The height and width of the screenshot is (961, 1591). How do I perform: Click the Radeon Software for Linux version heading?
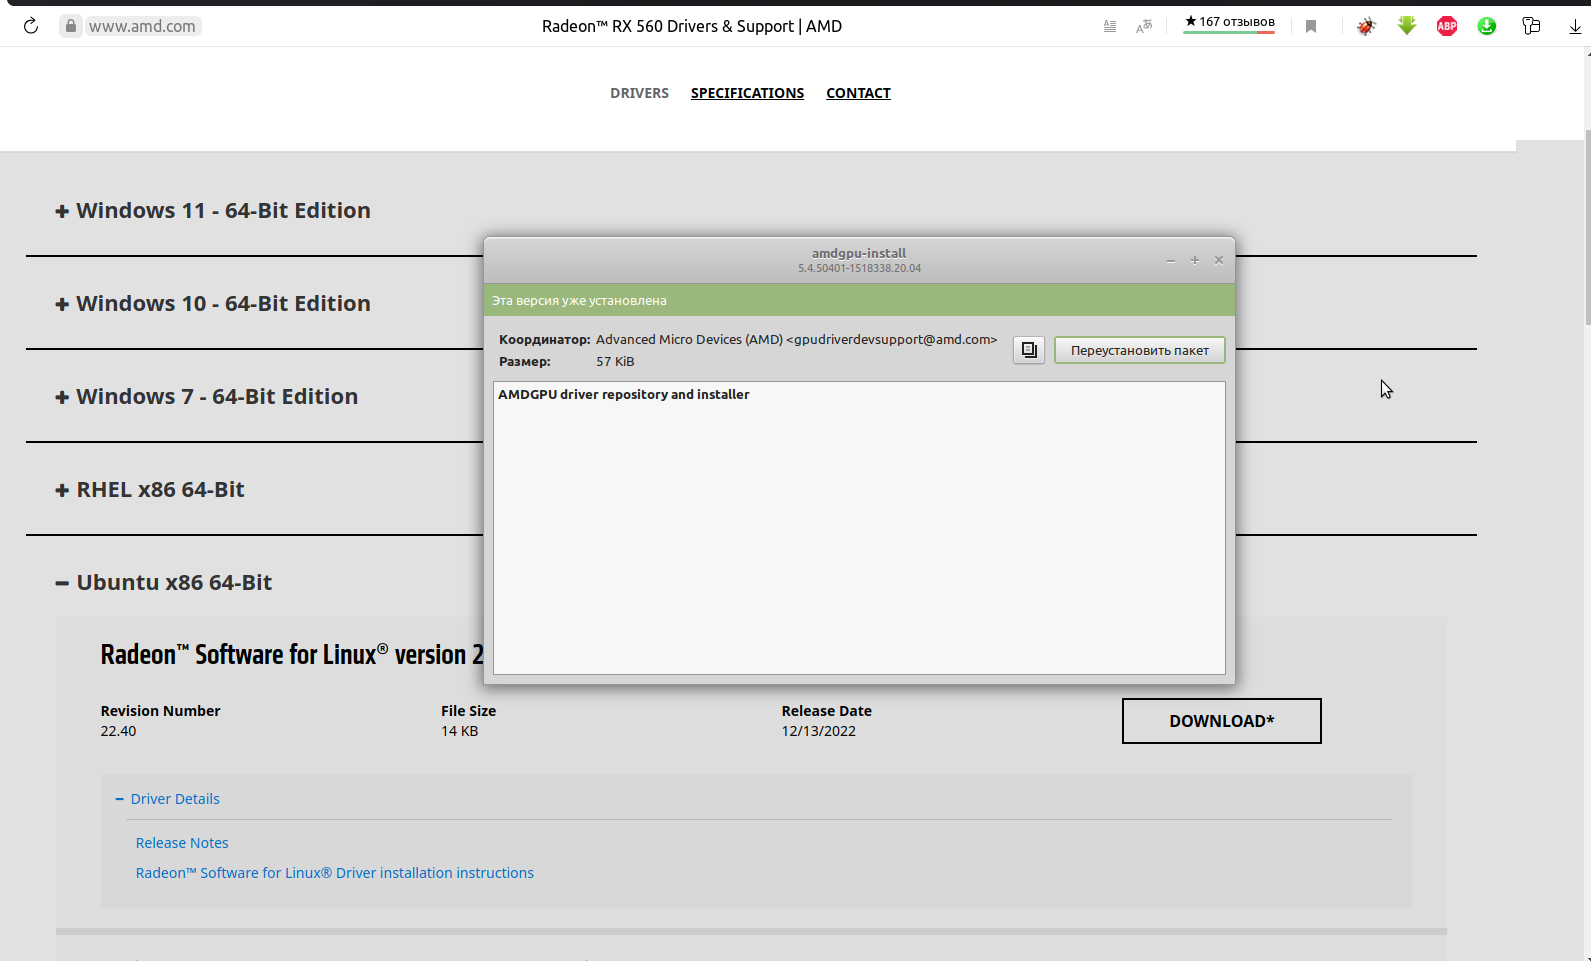pos(292,654)
